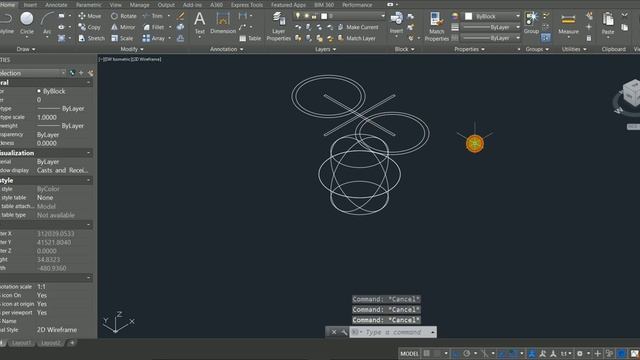Image resolution: width=640 pixels, height=360 pixels.
Task: Click the Make Current button
Action: tap(358, 27)
